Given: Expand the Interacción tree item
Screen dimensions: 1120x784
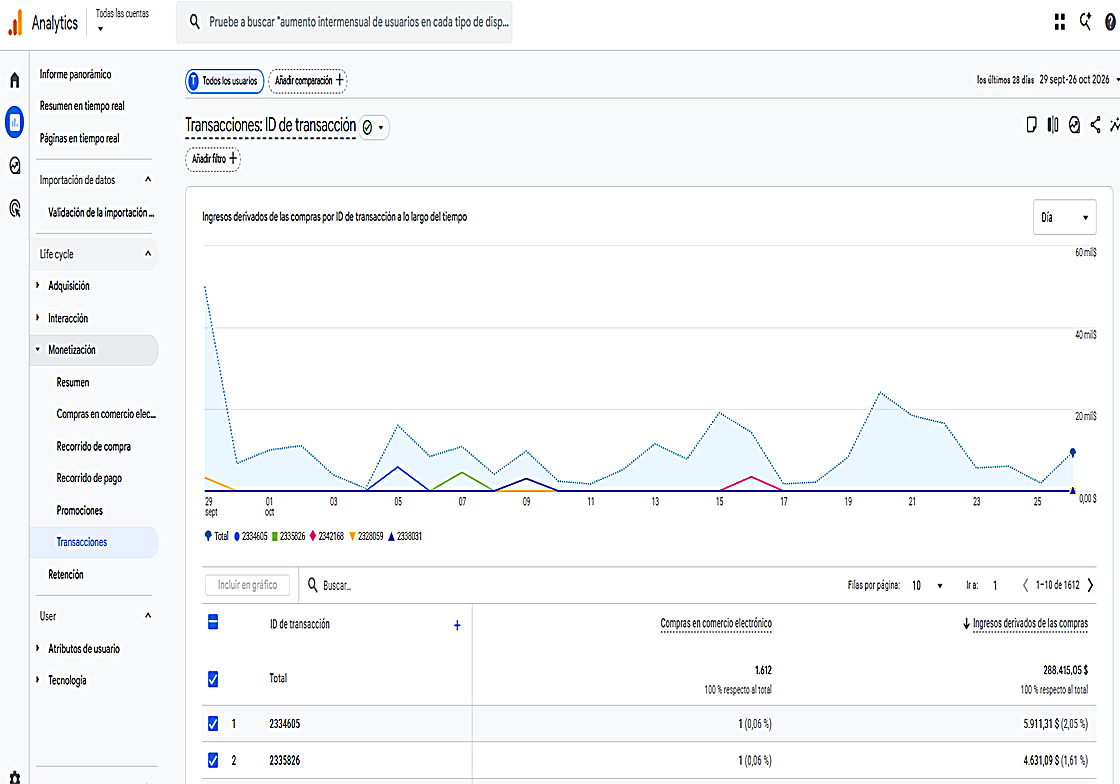Looking at the screenshot, I should click(x=38, y=318).
